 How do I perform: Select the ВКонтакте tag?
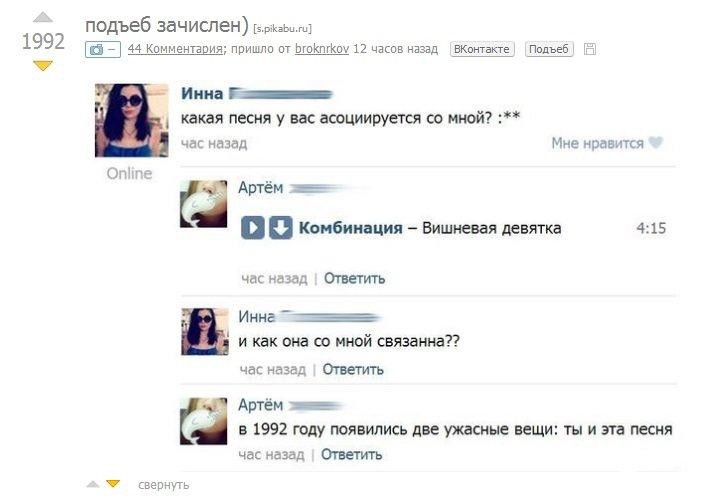pos(482,49)
